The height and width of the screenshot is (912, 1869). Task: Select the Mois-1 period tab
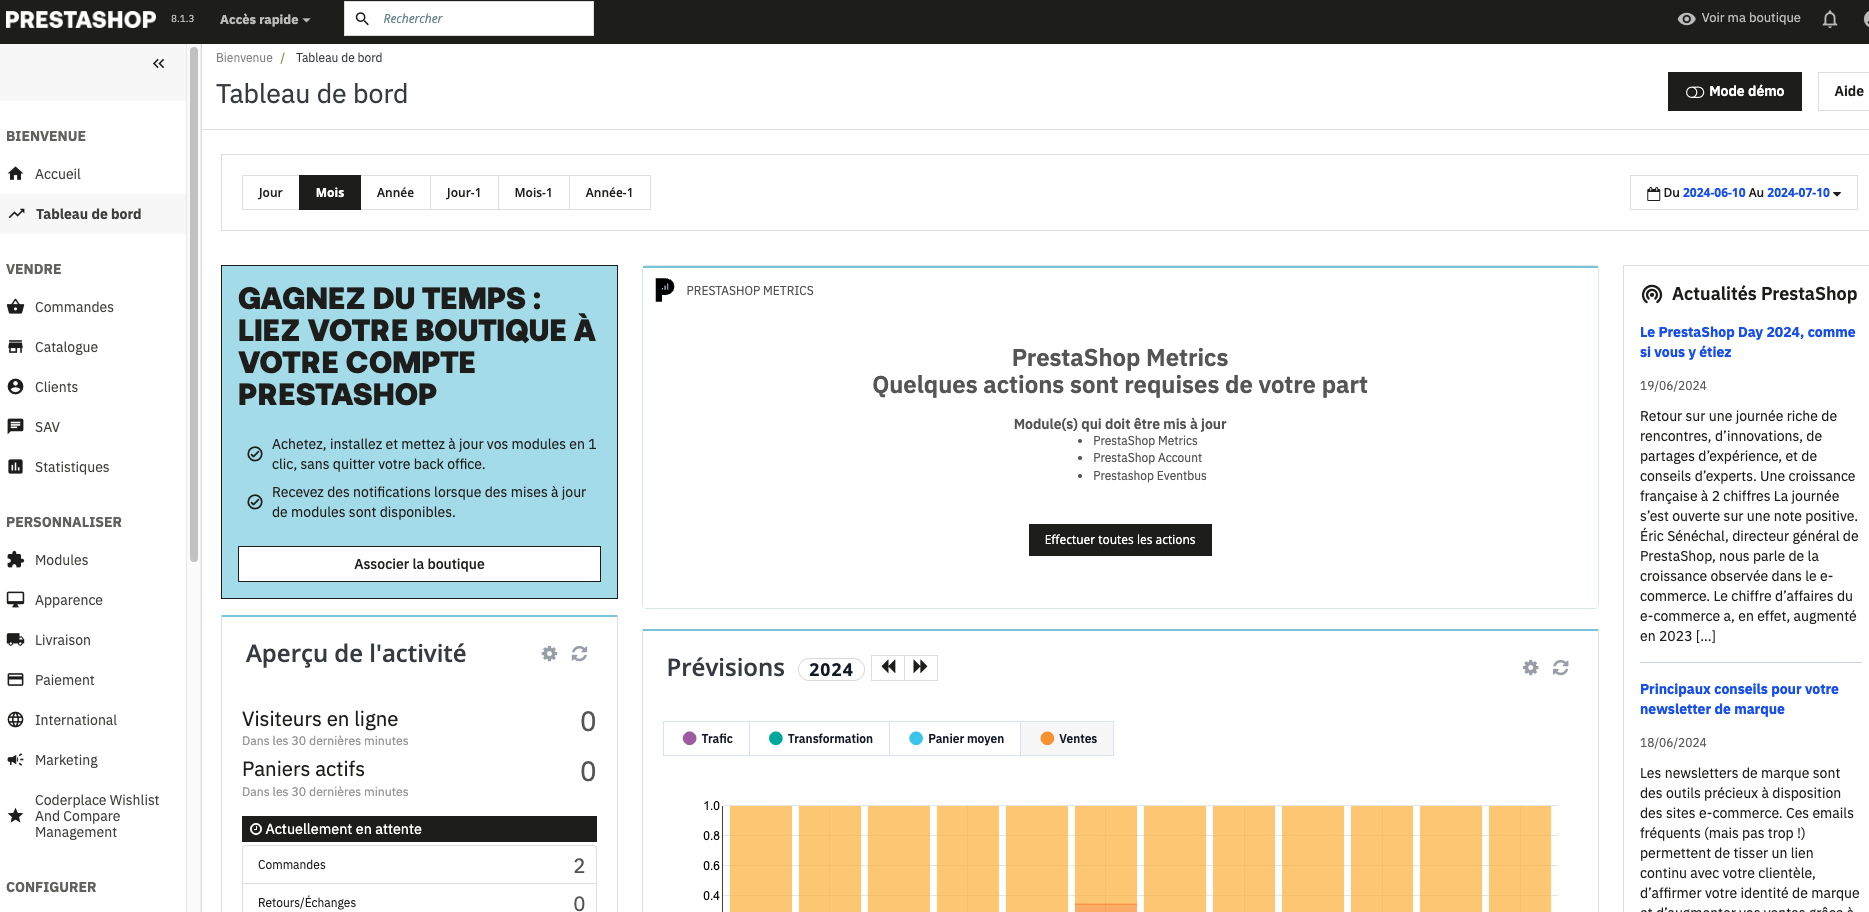tap(533, 193)
